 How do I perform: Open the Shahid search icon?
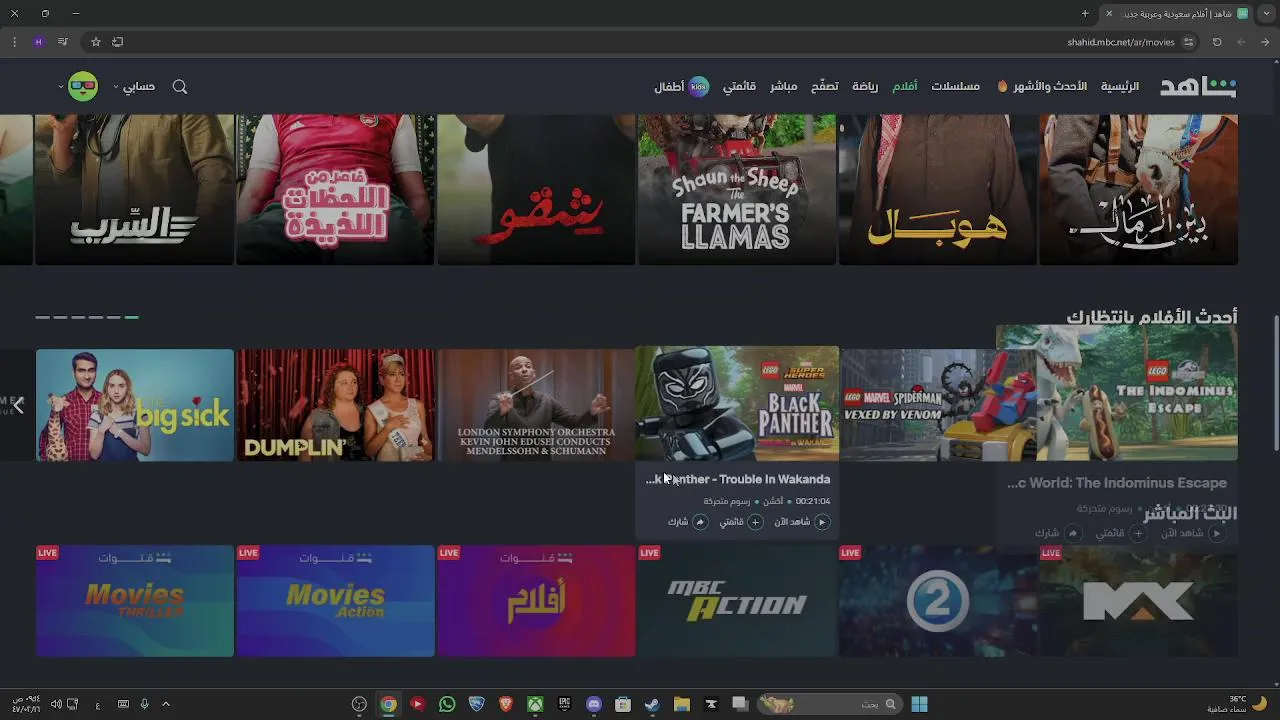point(180,87)
